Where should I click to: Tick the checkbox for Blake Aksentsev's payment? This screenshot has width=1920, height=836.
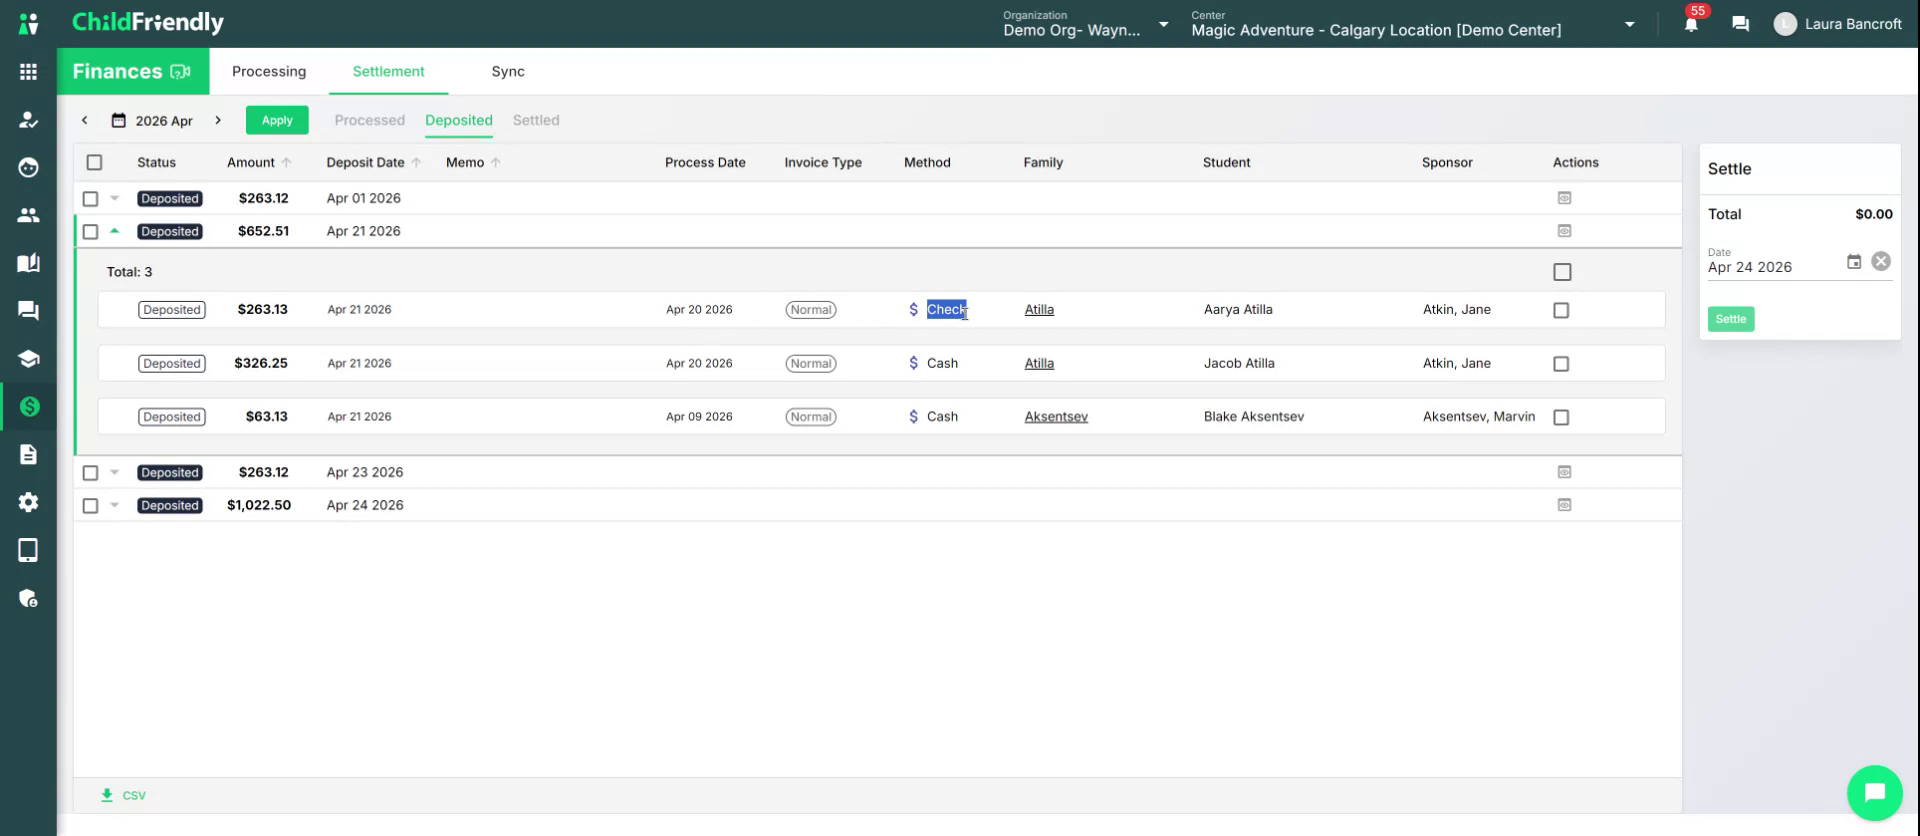[1561, 417]
